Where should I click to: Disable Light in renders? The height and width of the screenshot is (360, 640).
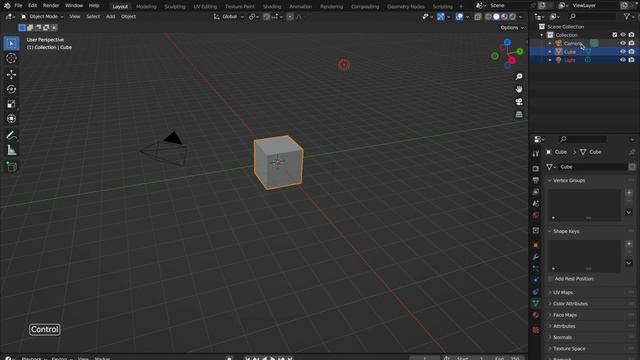click(x=631, y=60)
